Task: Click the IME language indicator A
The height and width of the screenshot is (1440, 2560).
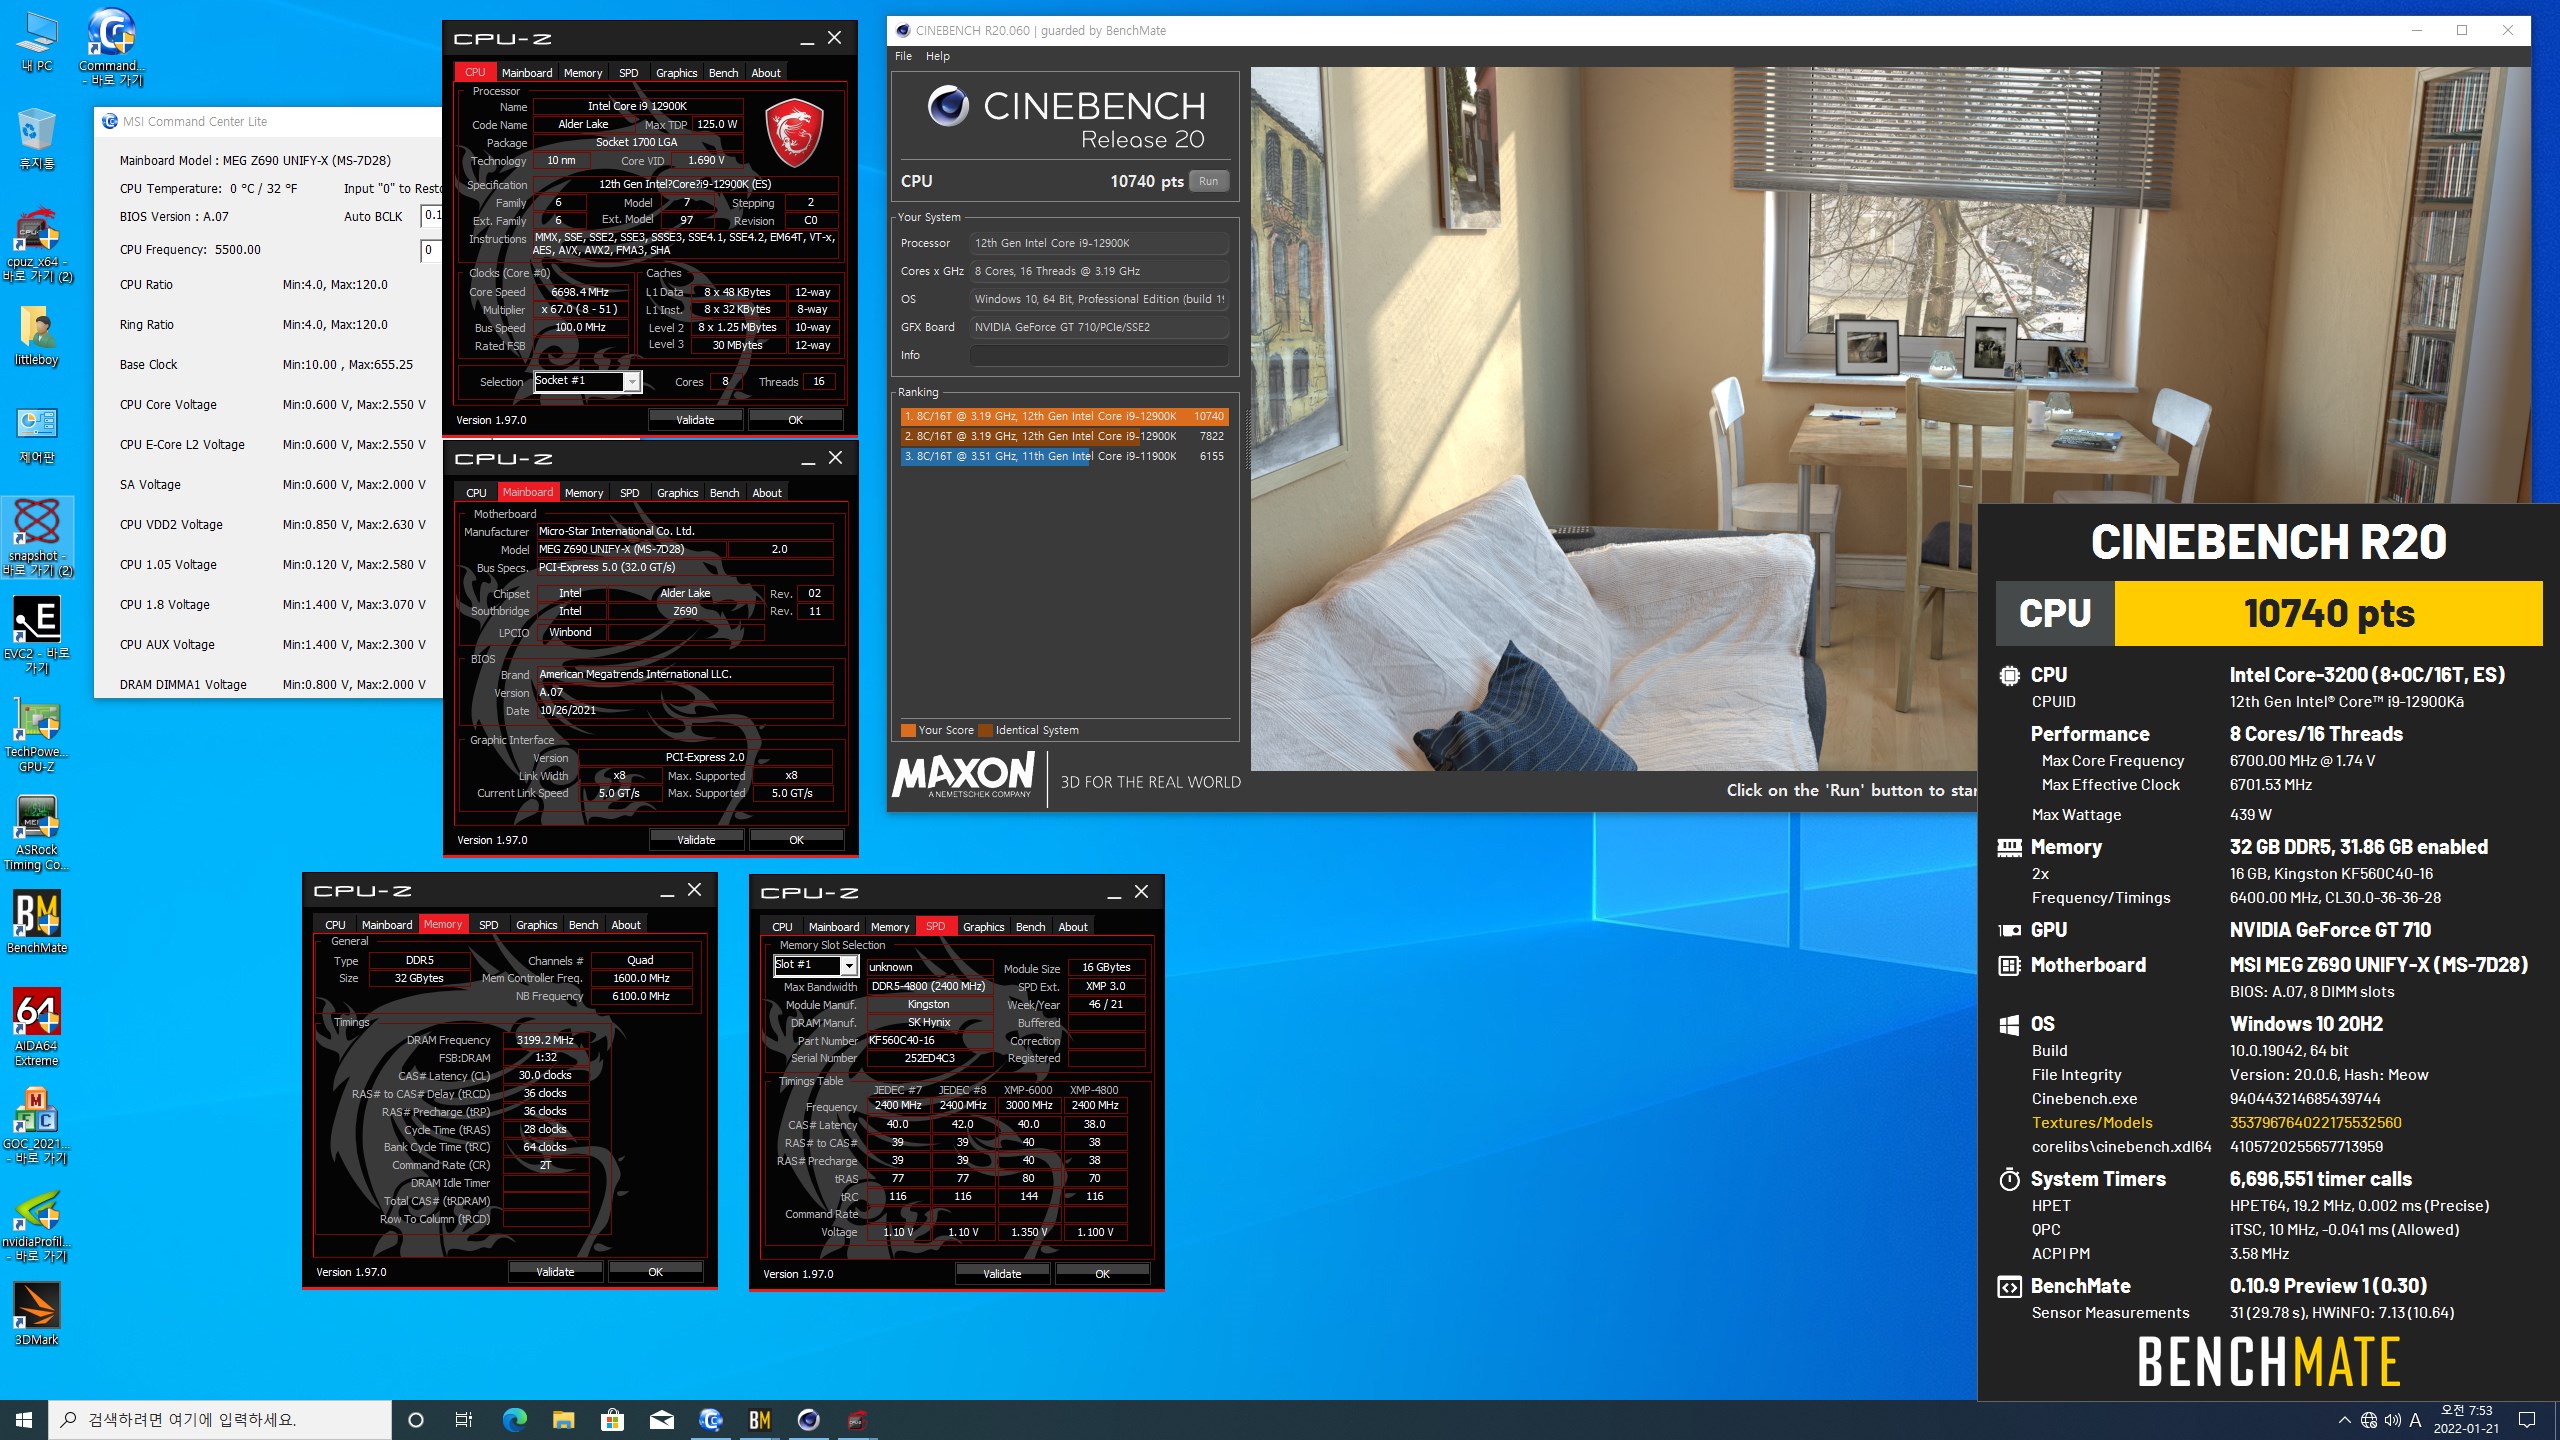Action: coord(2415,1420)
